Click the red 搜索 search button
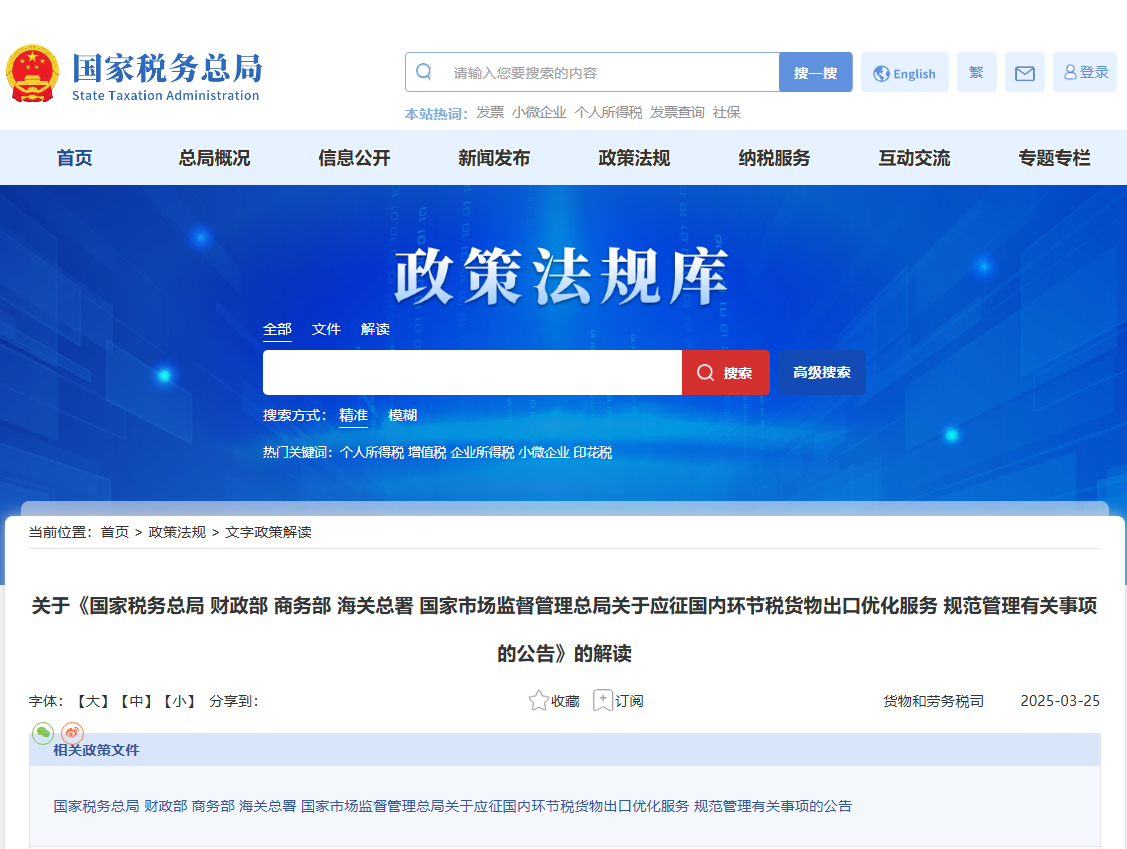 [726, 373]
